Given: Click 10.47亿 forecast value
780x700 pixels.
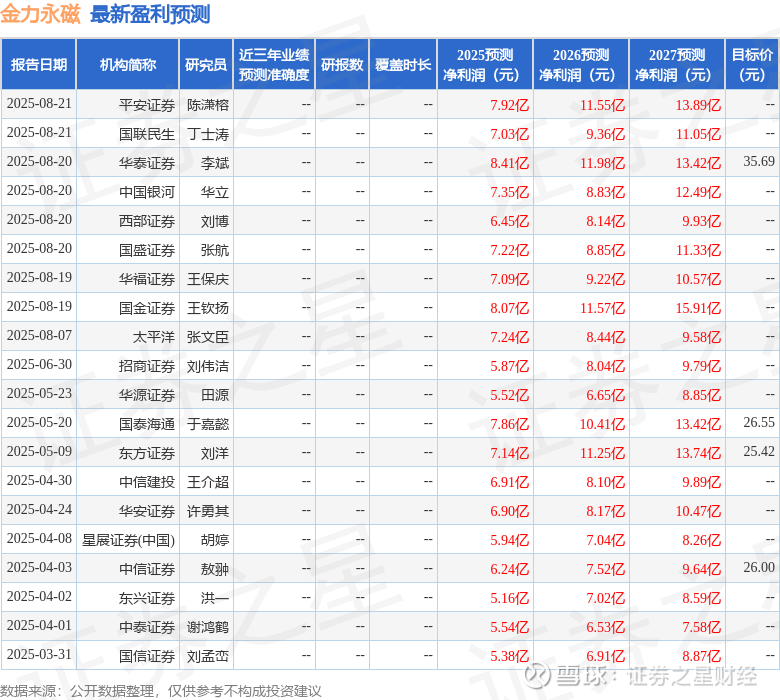Looking at the screenshot, I should point(698,511).
